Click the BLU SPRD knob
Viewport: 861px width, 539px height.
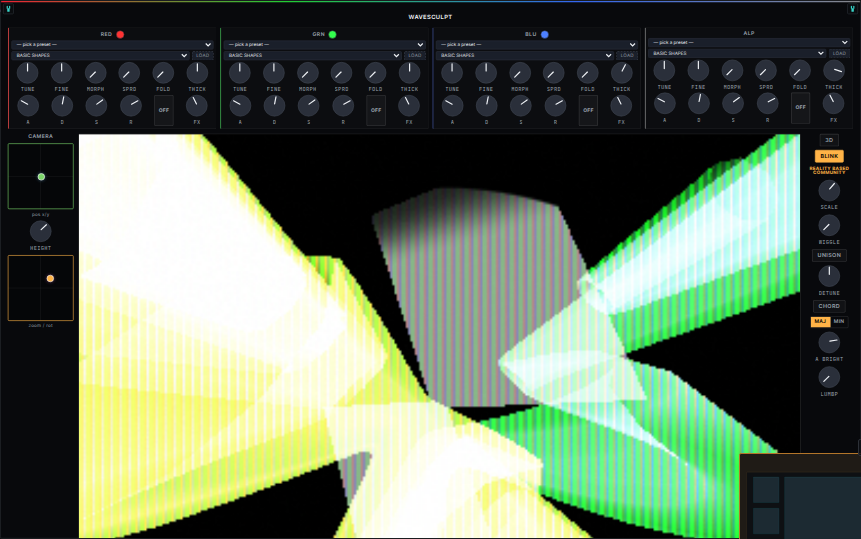click(x=554, y=73)
